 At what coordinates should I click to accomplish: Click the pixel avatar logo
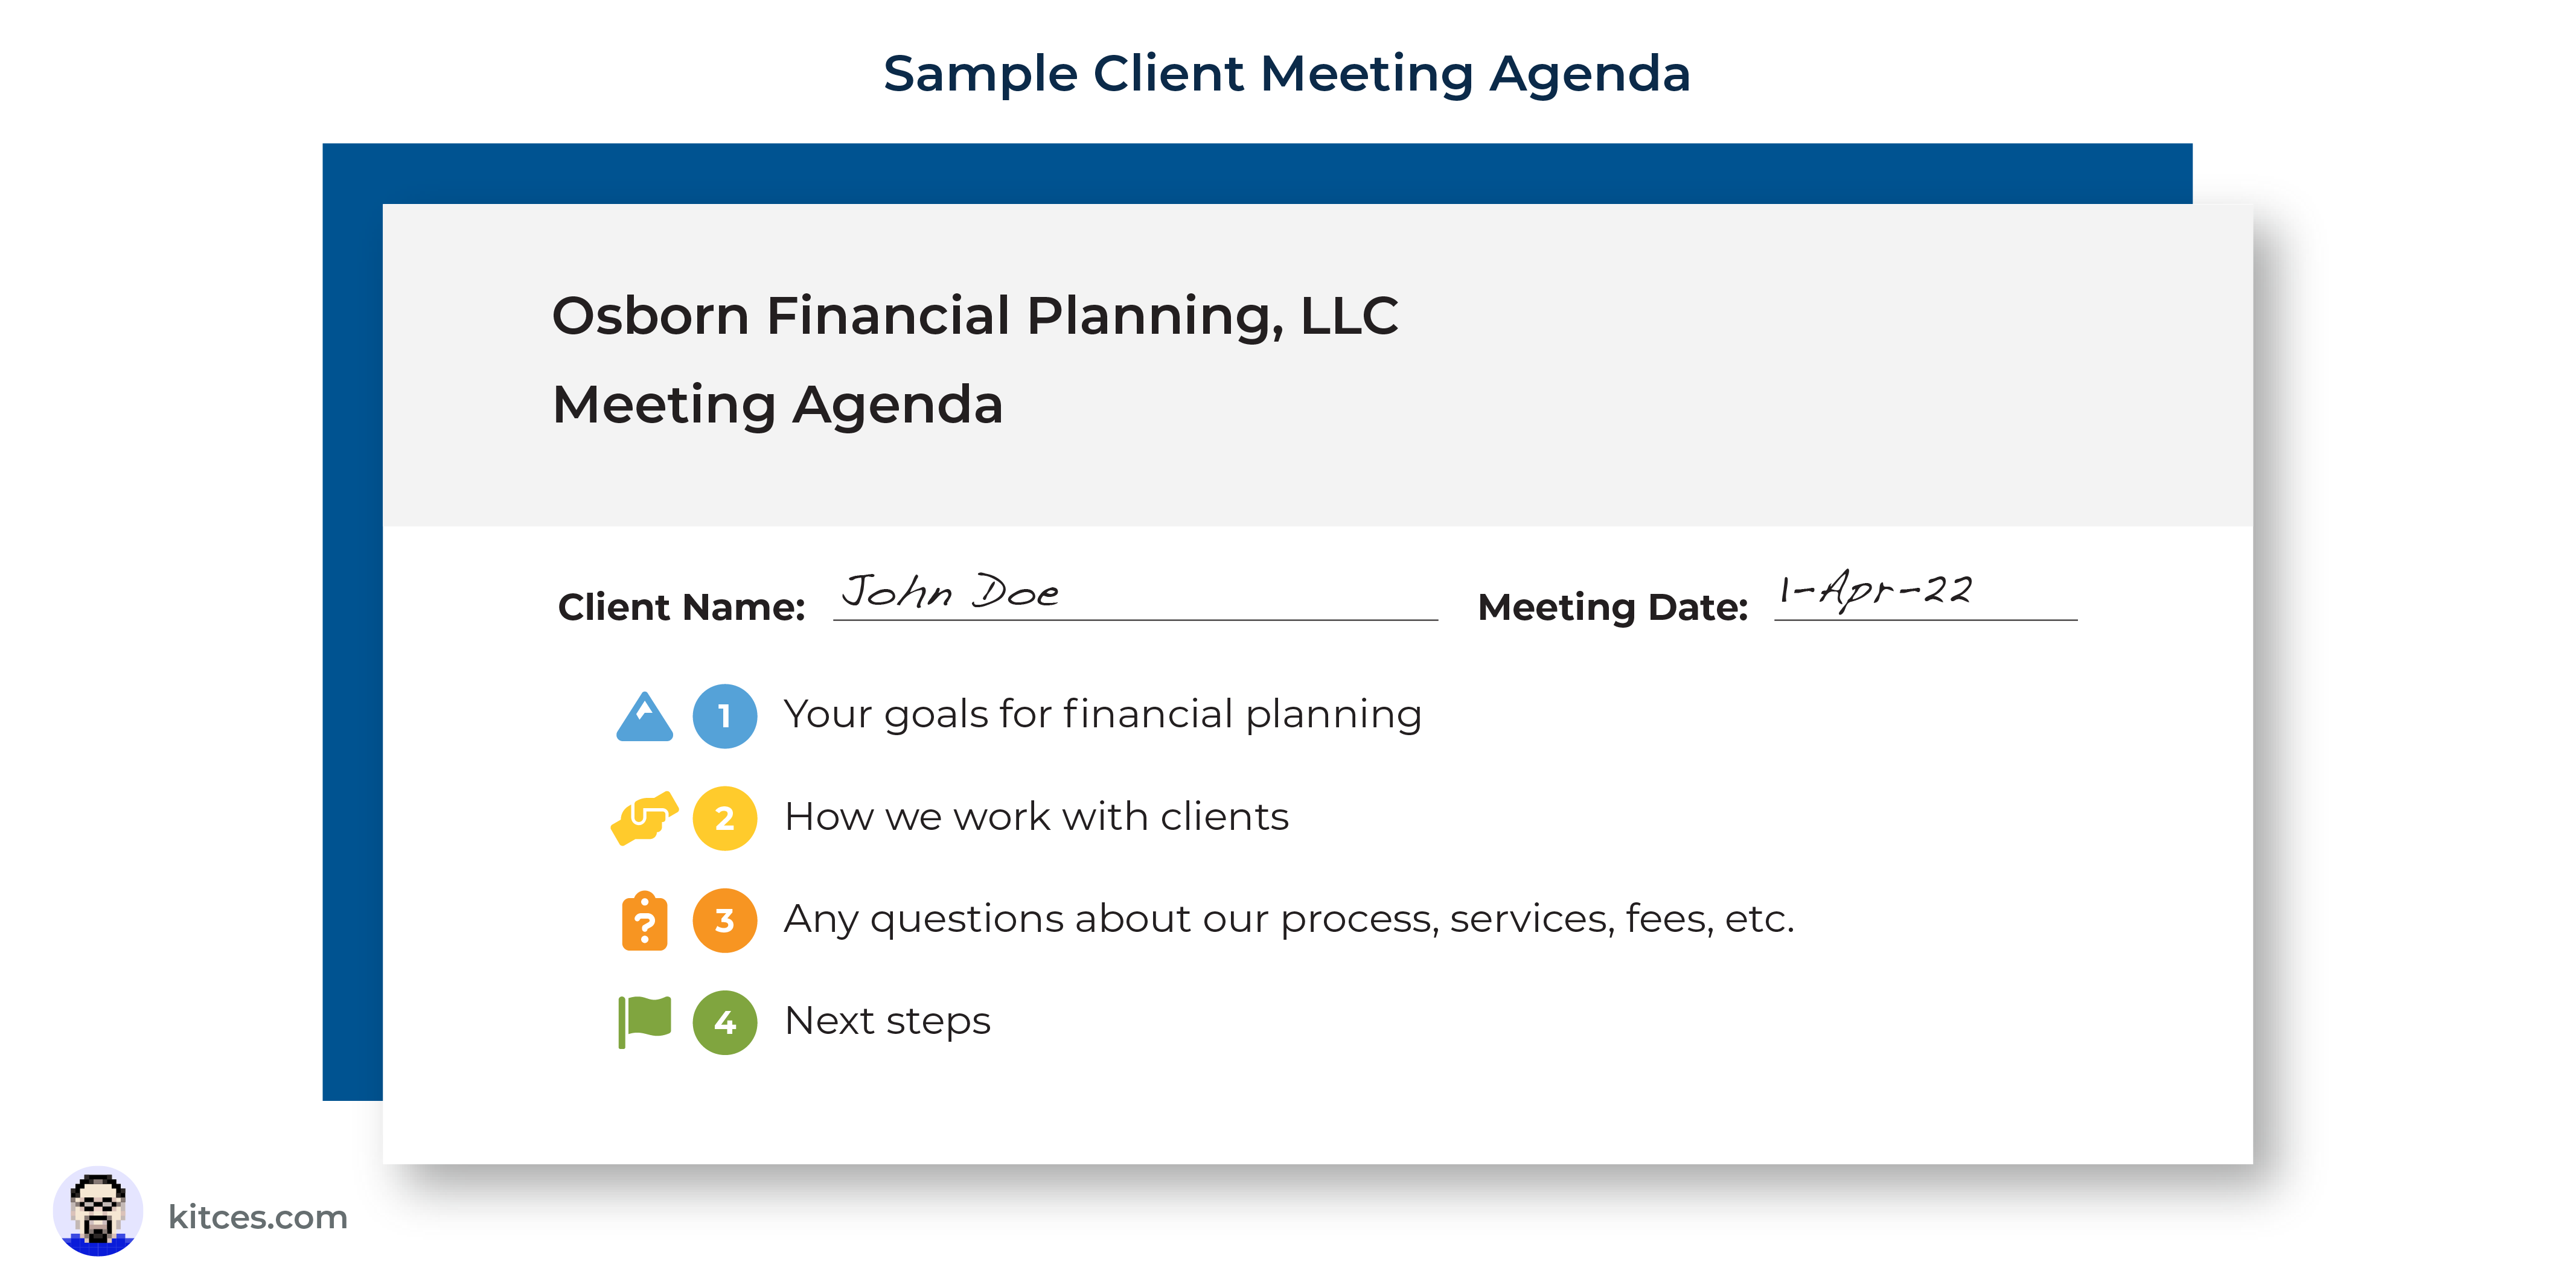[98, 1212]
